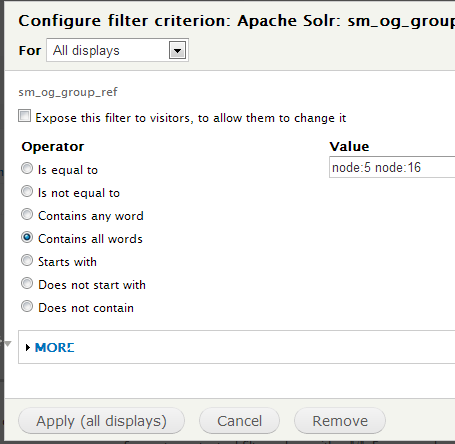Click the Expose this filter label text

[x=191, y=118]
